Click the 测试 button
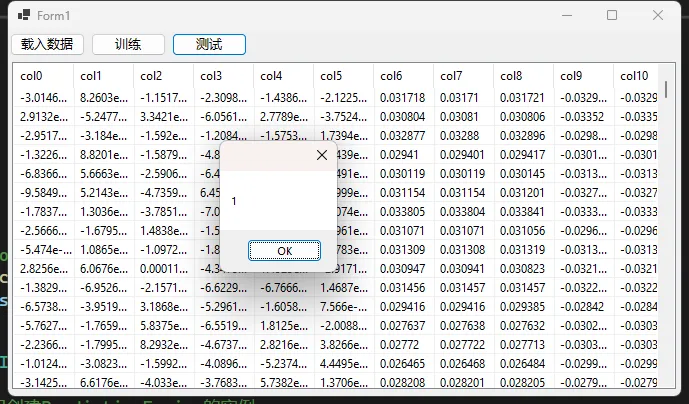This screenshot has height=404, width=689. [x=209, y=44]
